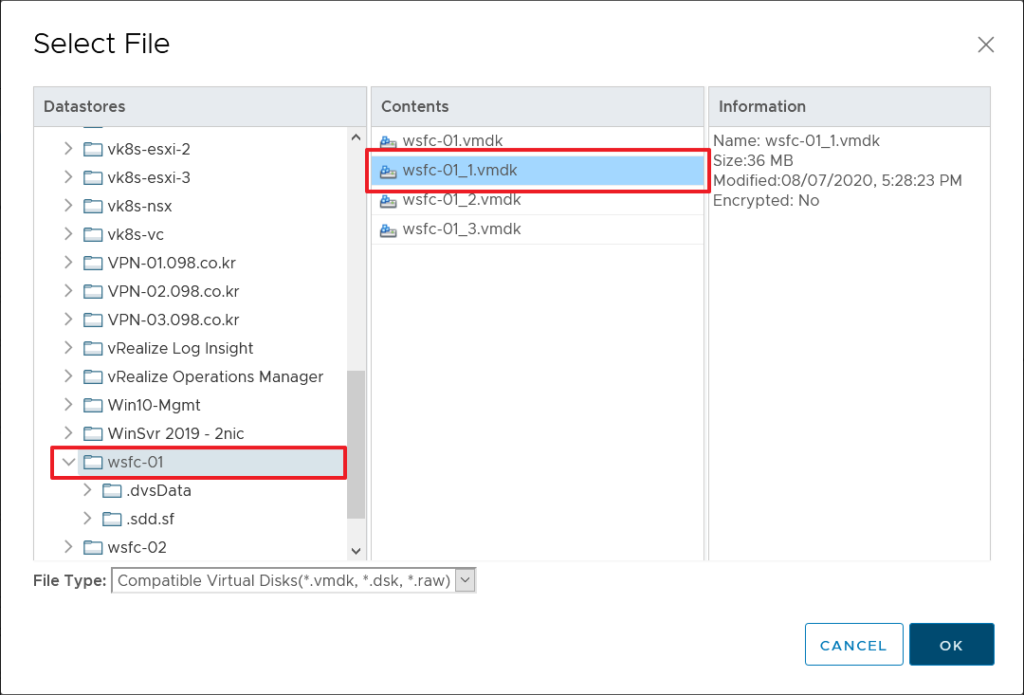1024x695 pixels.
Task: Open the File Type dropdown
Action: tap(466, 581)
